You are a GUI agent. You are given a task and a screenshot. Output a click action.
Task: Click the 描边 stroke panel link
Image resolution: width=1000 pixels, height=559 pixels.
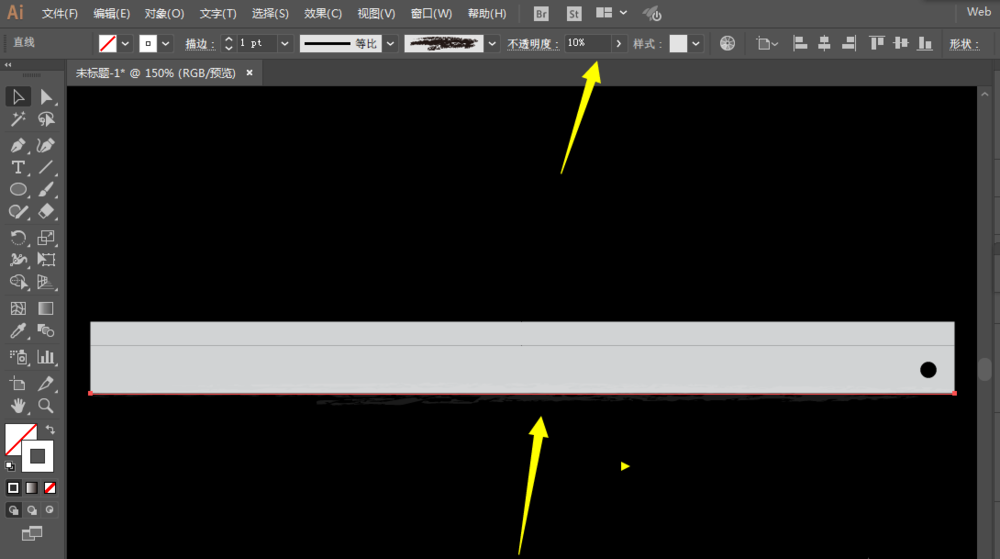click(x=200, y=43)
